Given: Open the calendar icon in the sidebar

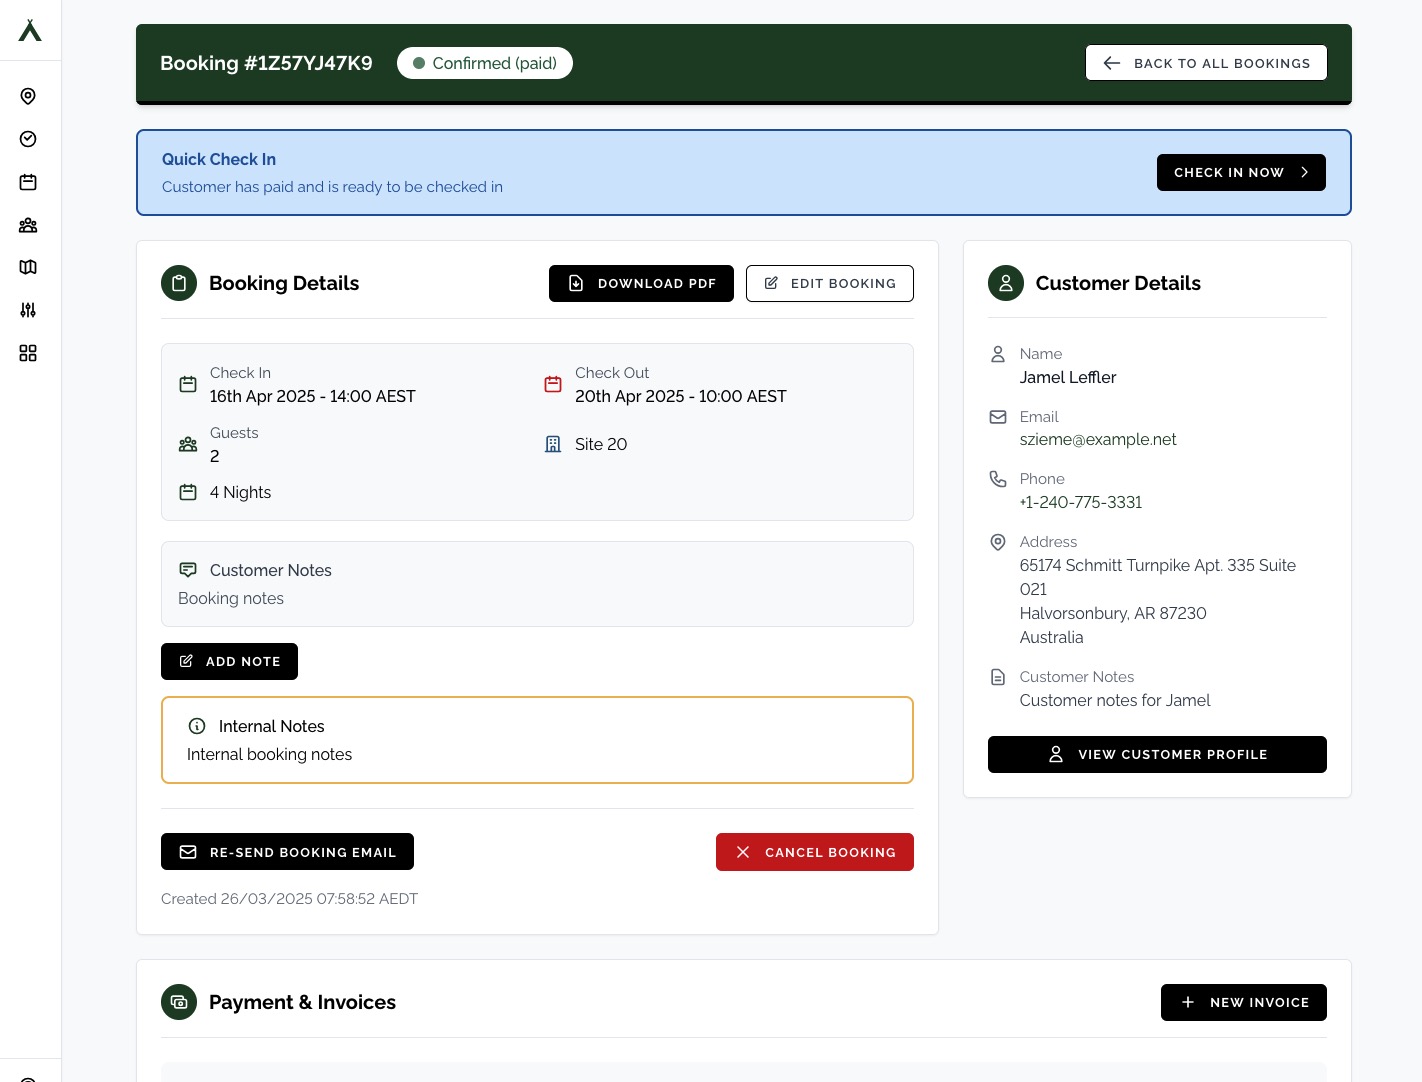Looking at the screenshot, I should pyautogui.click(x=28, y=182).
